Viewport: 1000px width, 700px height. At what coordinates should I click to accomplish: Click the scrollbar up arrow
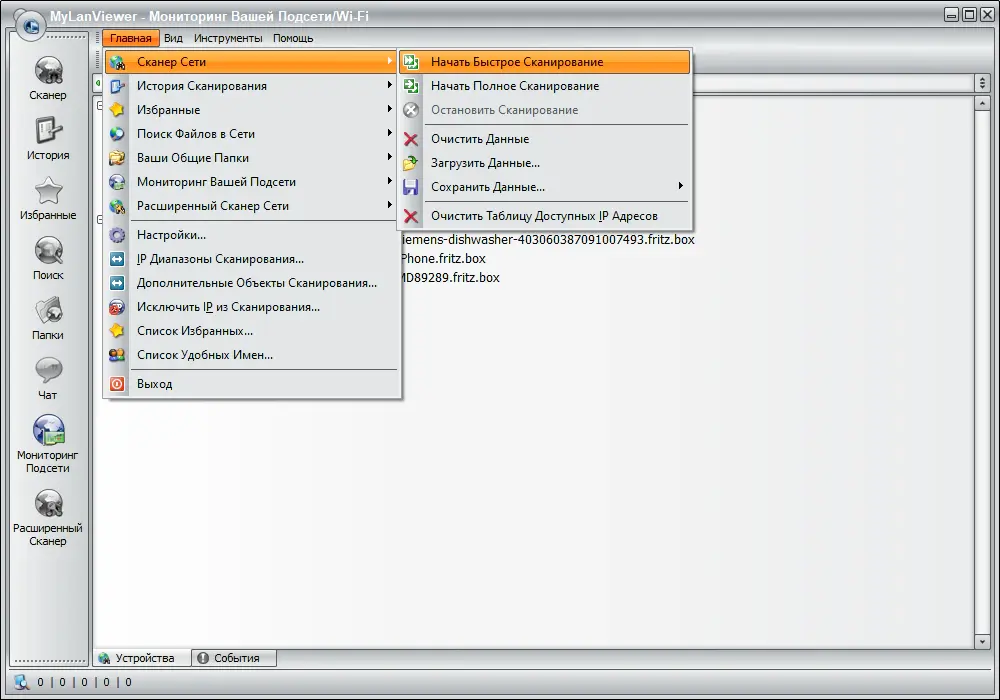coord(982,103)
